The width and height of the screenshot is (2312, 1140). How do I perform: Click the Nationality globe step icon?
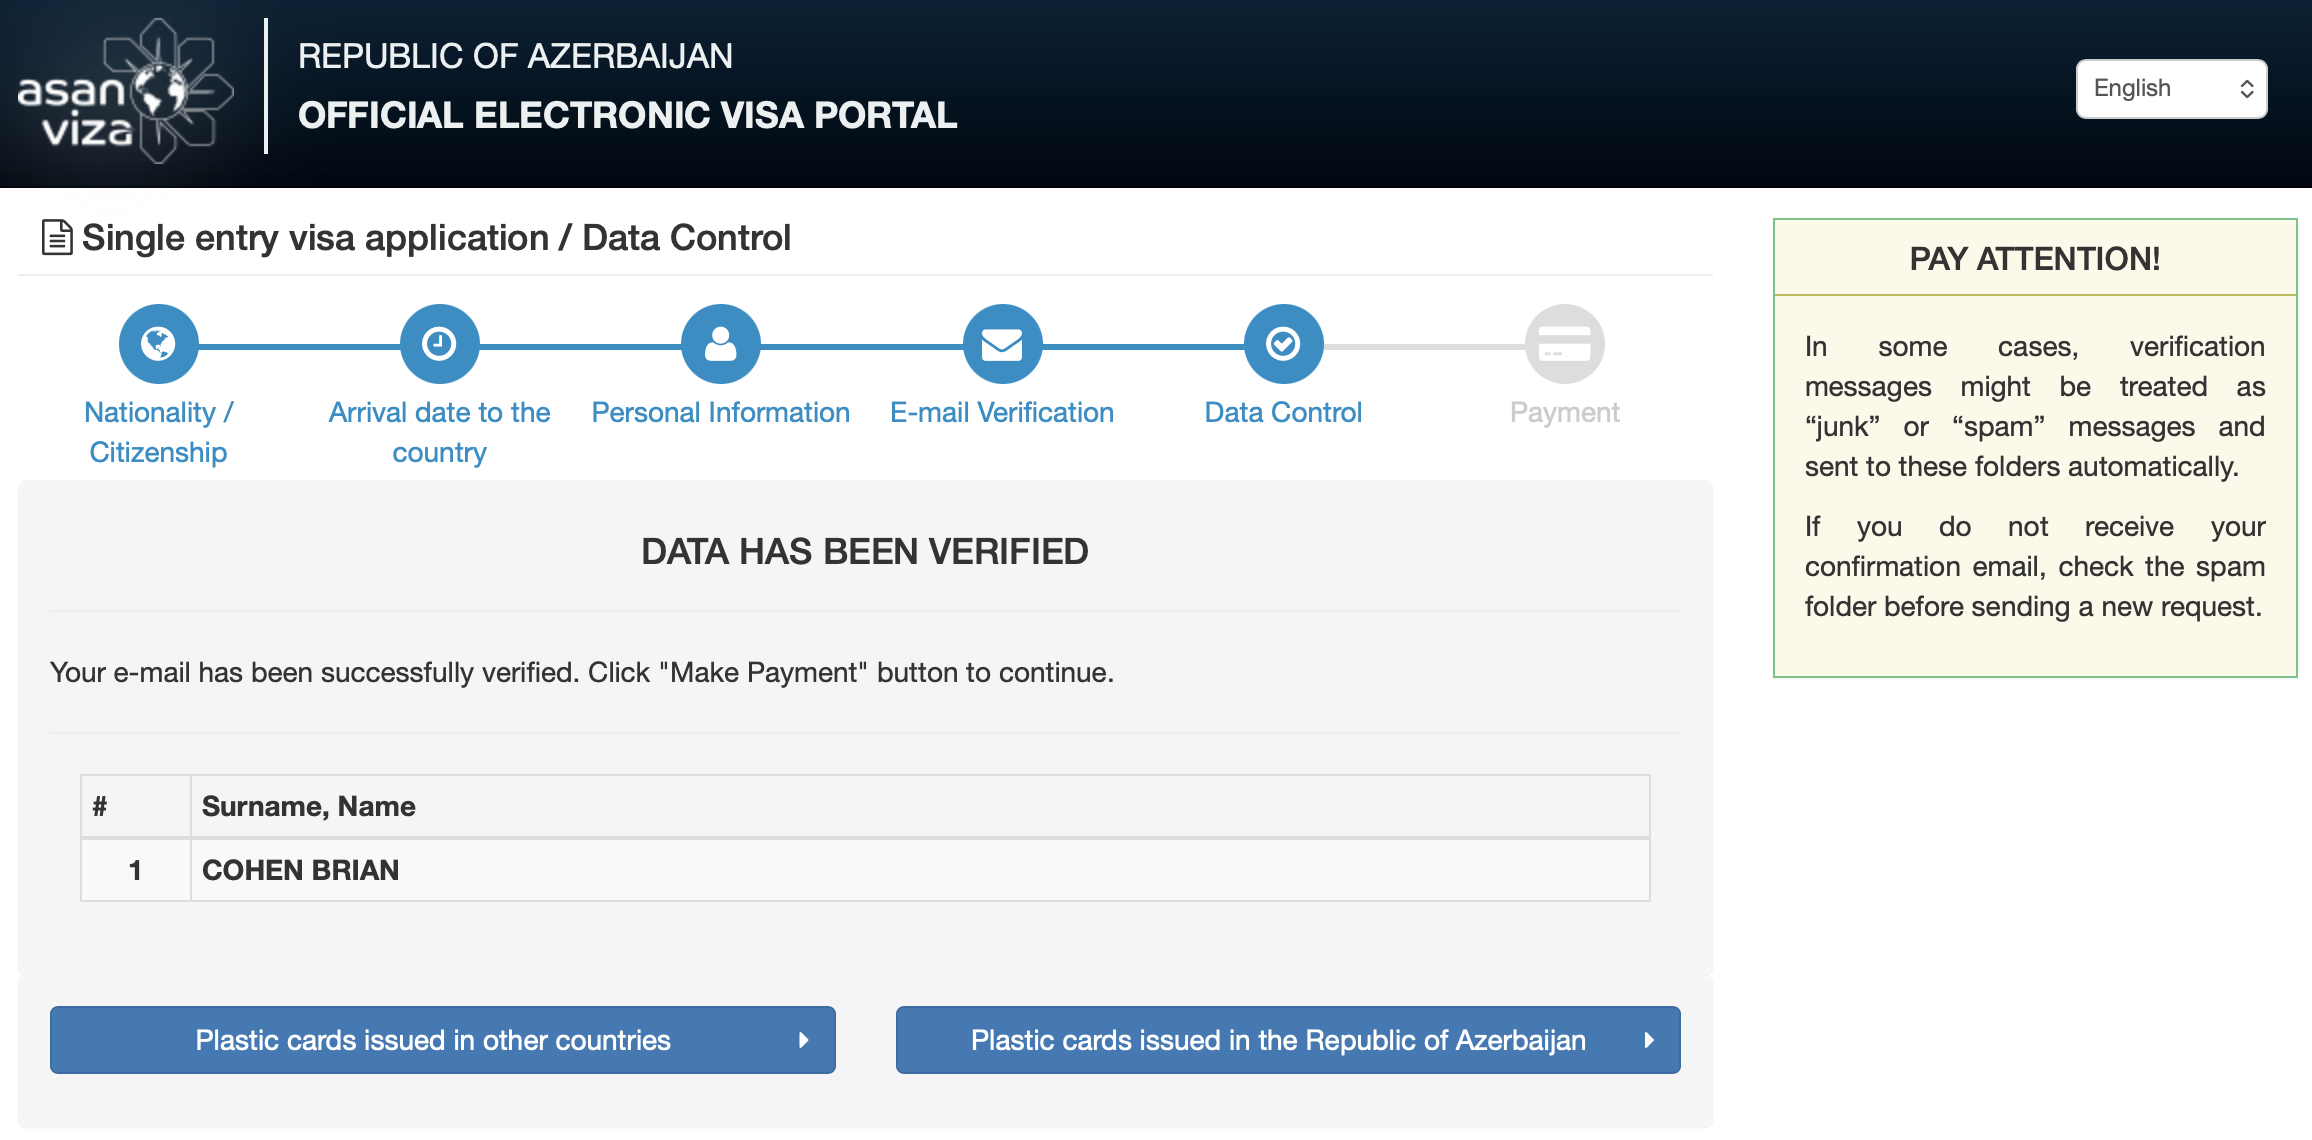coord(158,344)
